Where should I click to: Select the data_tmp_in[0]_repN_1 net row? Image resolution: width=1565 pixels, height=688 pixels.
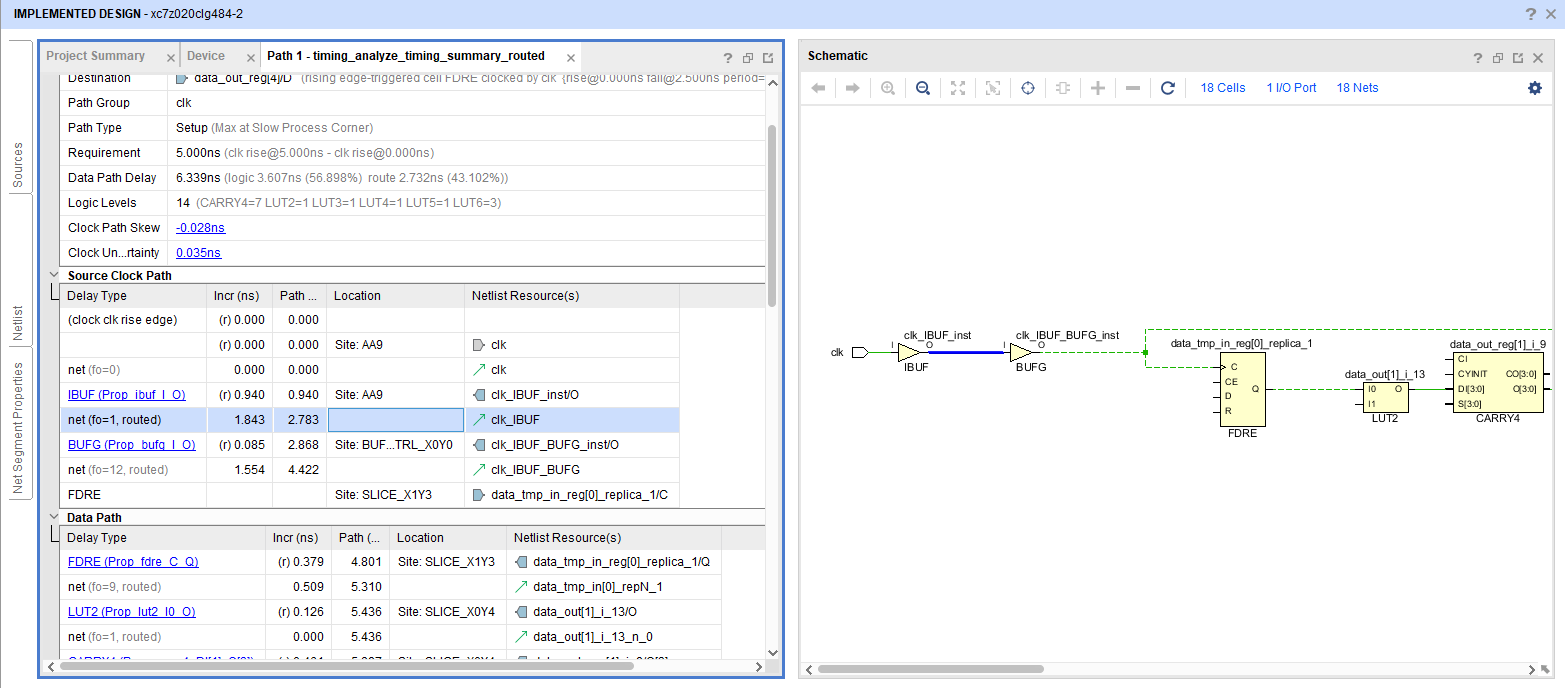[391, 587]
